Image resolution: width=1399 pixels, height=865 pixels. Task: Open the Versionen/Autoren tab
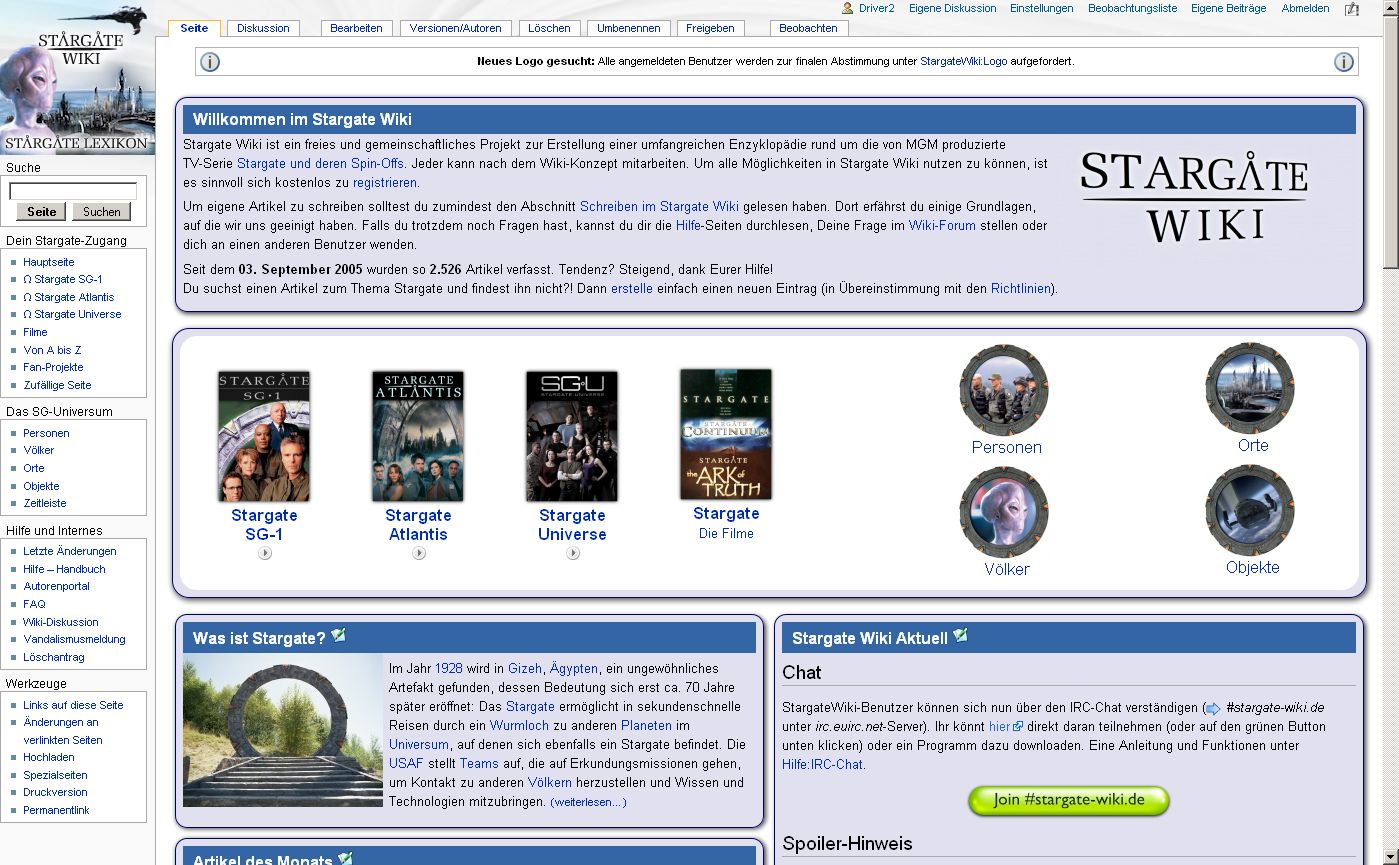pos(456,28)
